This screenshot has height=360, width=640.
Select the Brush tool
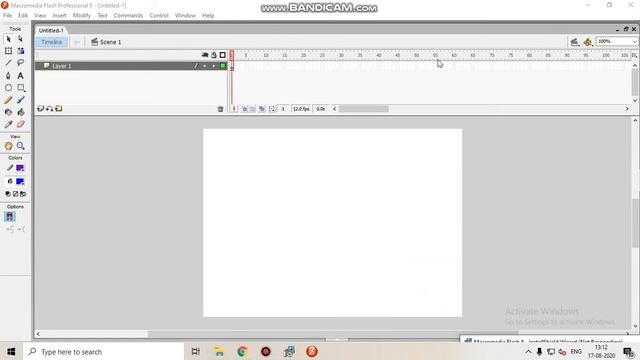click(x=20, y=100)
